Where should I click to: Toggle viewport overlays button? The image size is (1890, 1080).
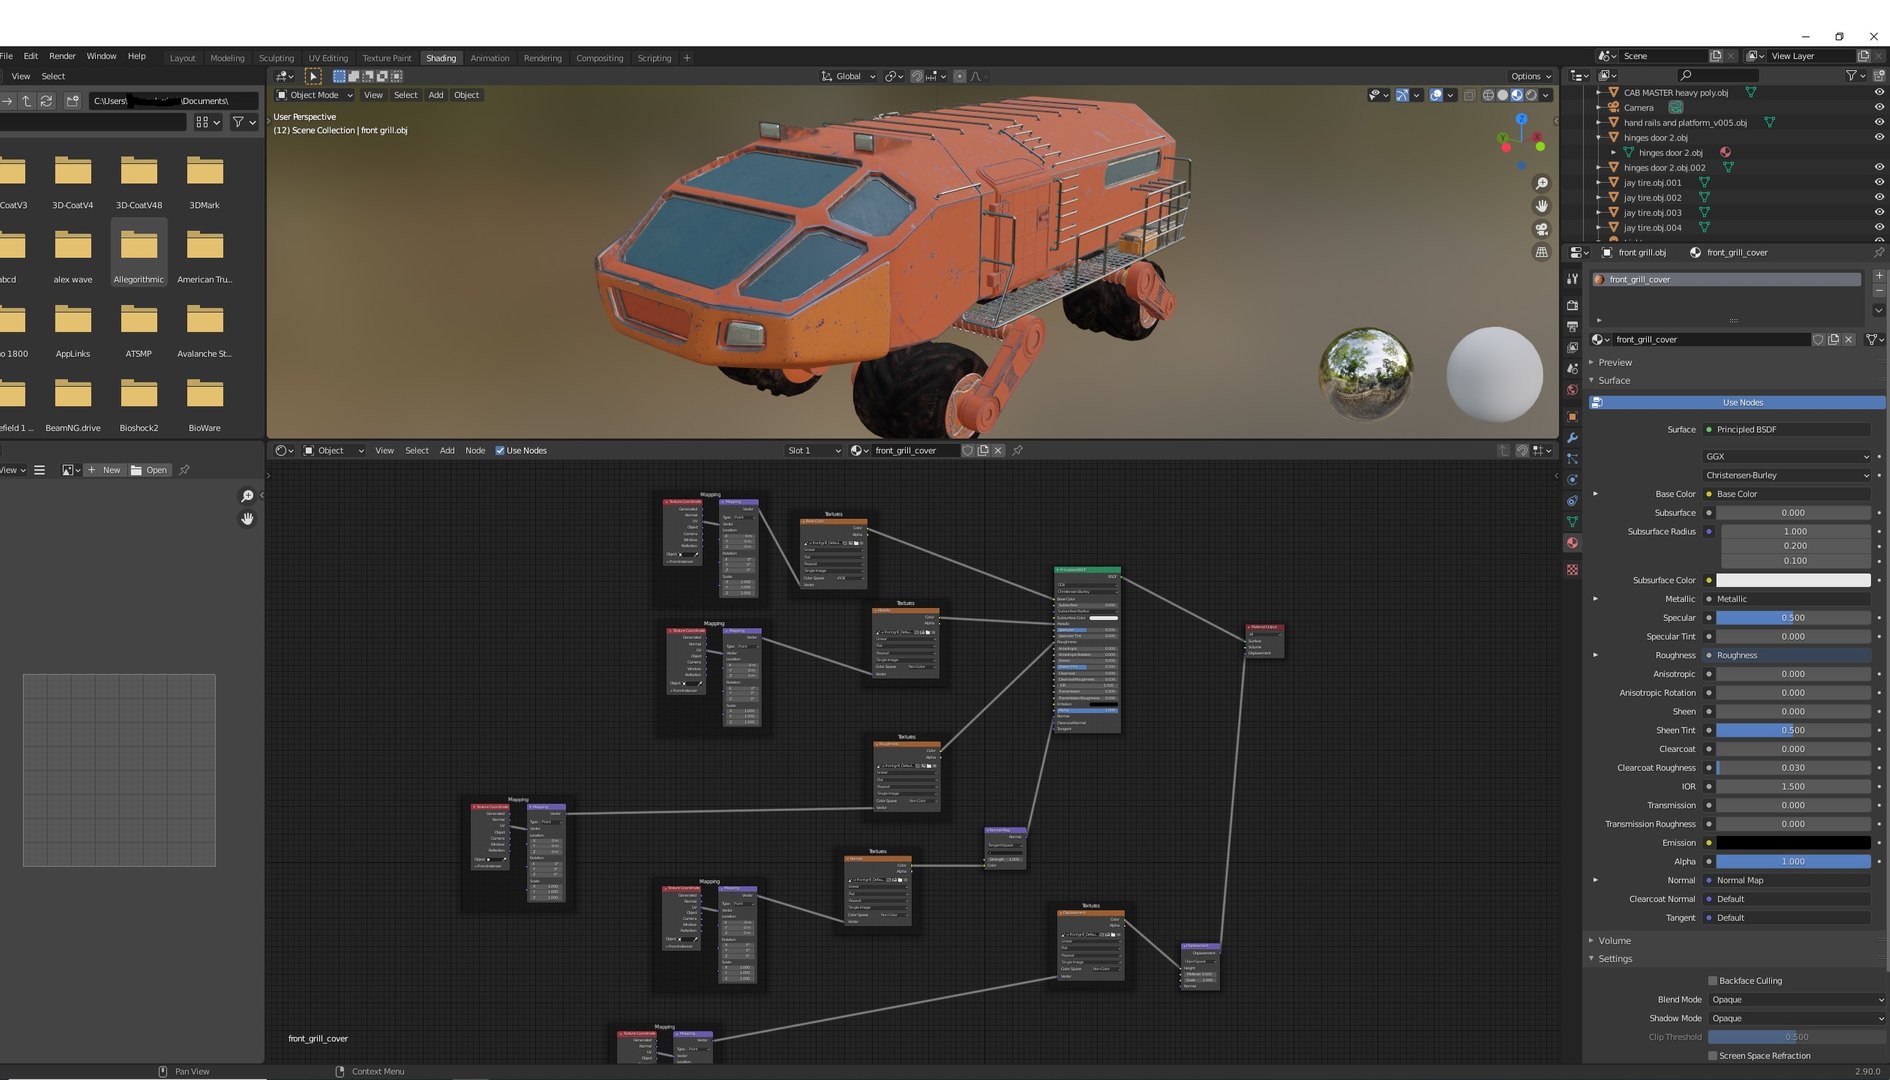1436,95
